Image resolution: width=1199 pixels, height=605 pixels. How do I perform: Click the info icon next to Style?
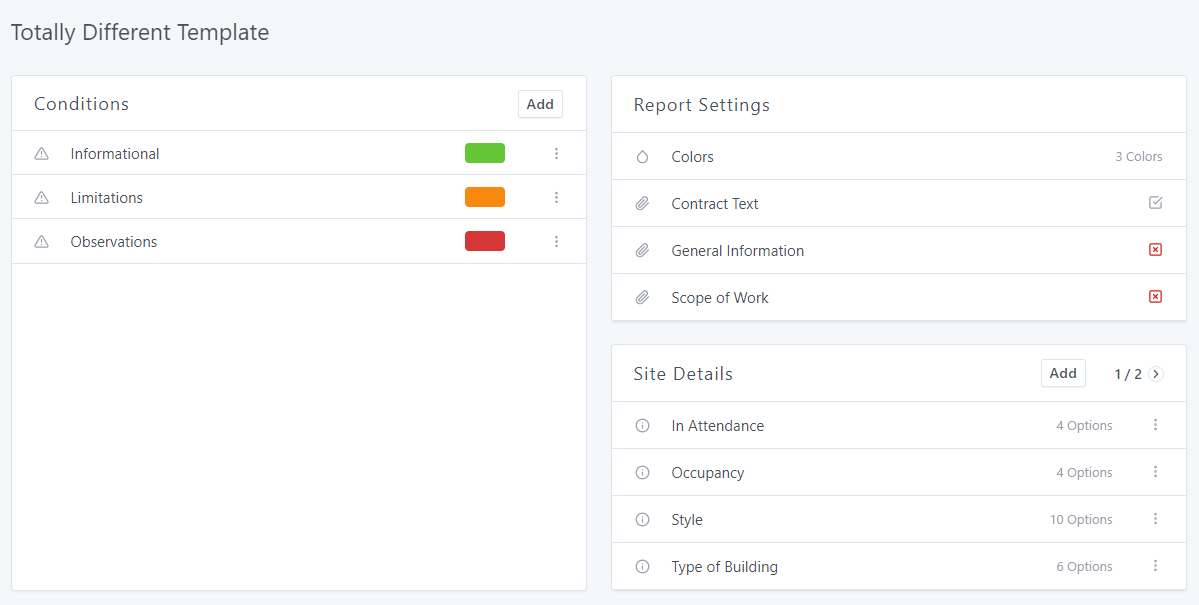642,520
